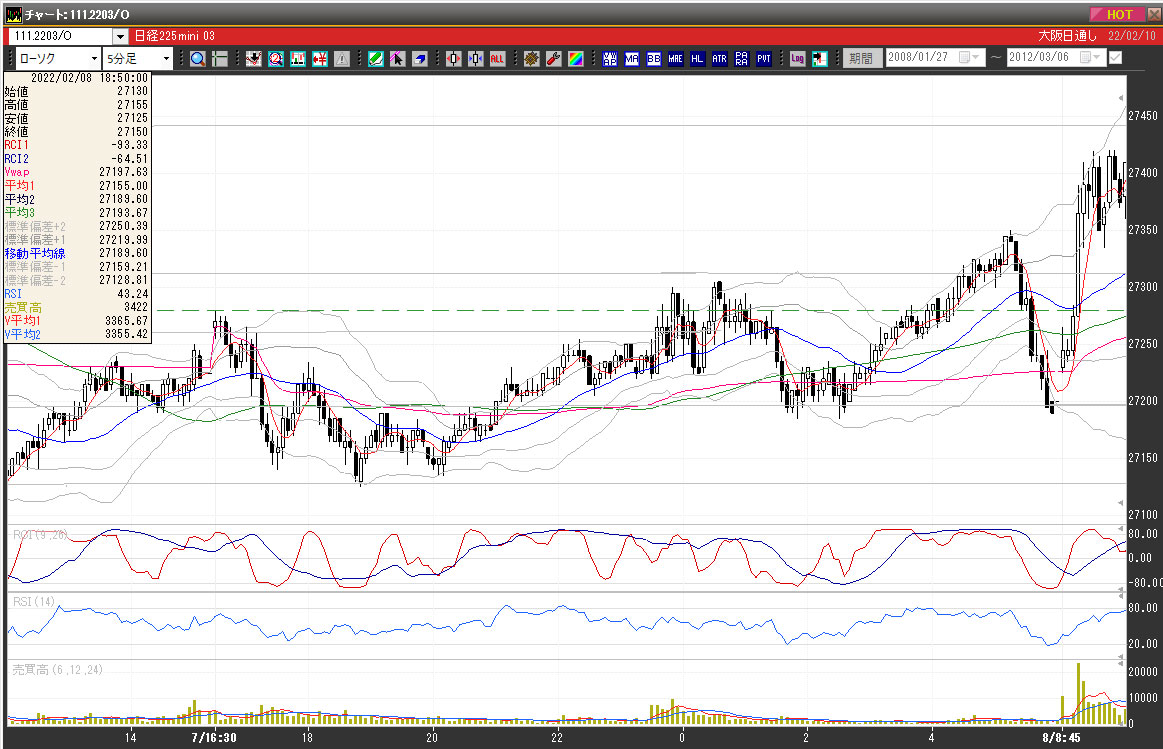Toggle the PVT indicator button
The height and width of the screenshot is (749, 1163).
tap(764, 59)
